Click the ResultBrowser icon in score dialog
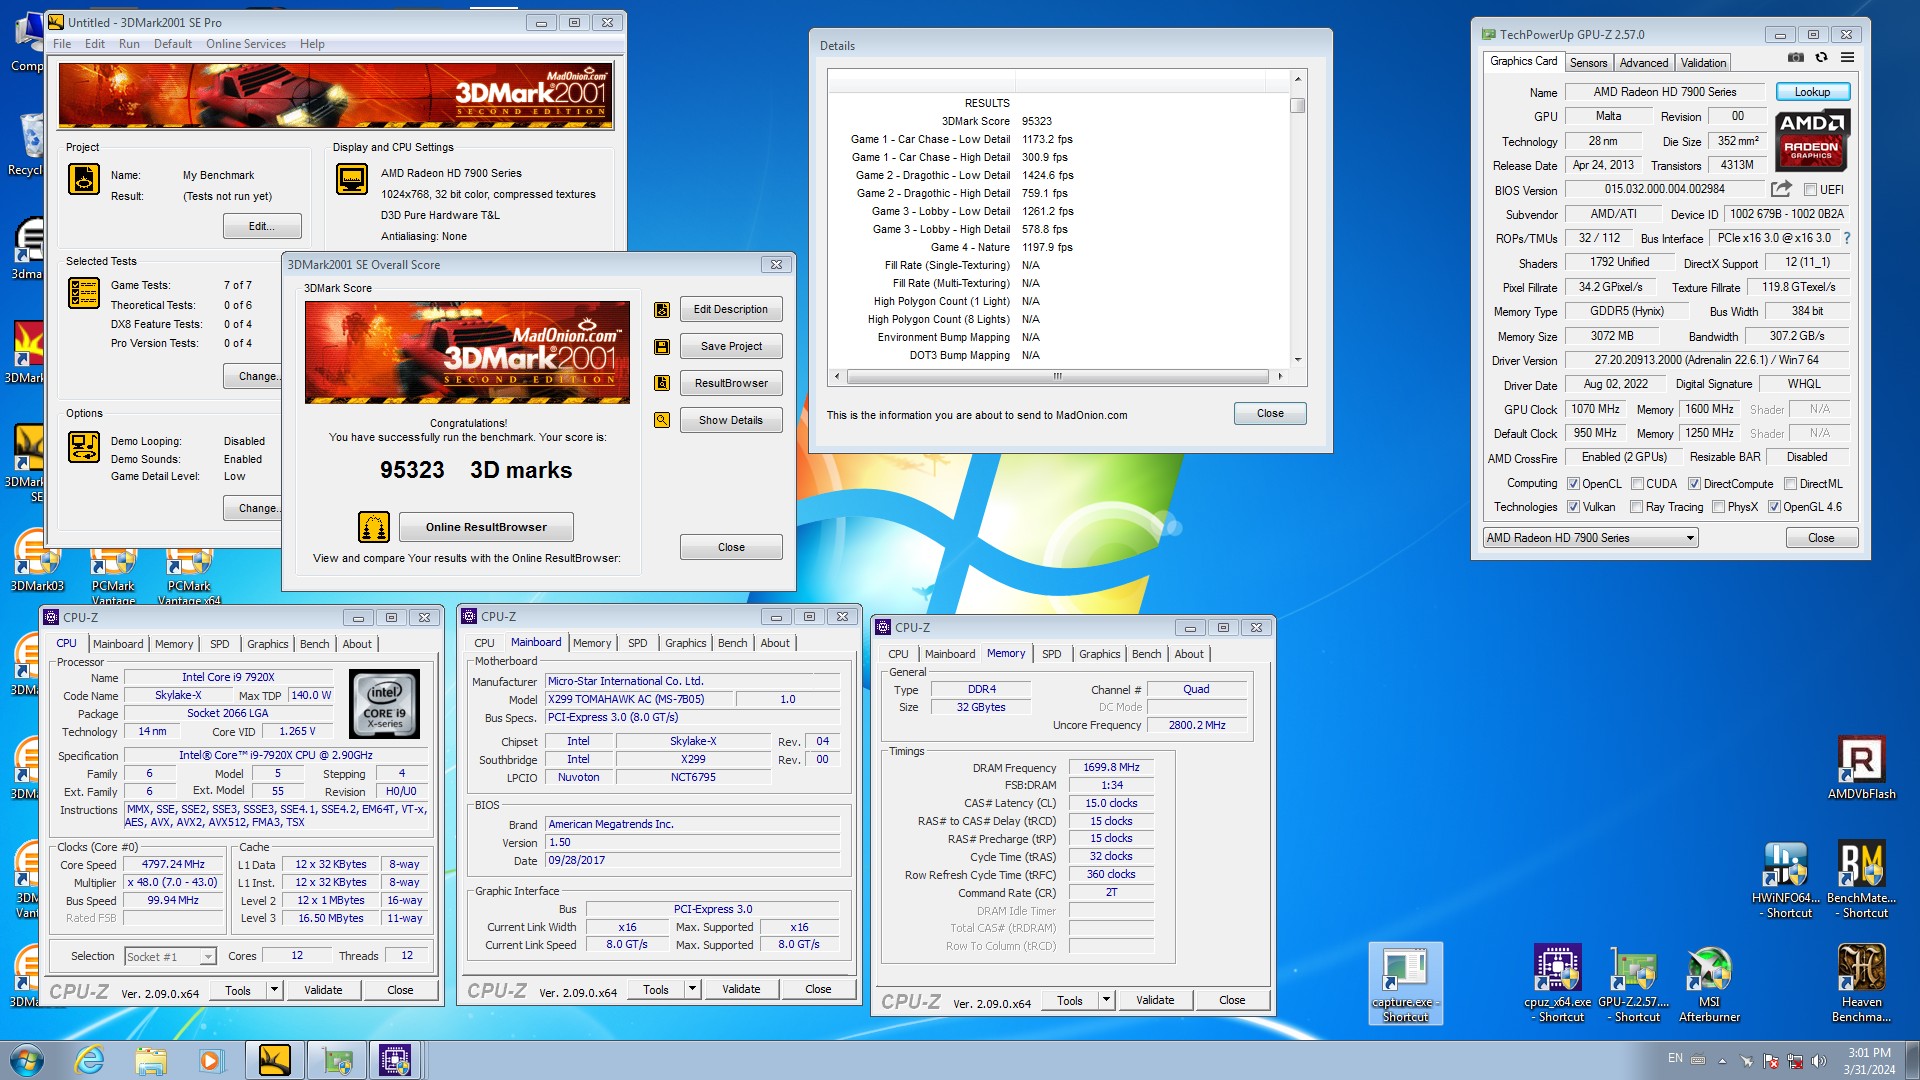This screenshot has width=1920, height=1080. (x=662, y=383)
